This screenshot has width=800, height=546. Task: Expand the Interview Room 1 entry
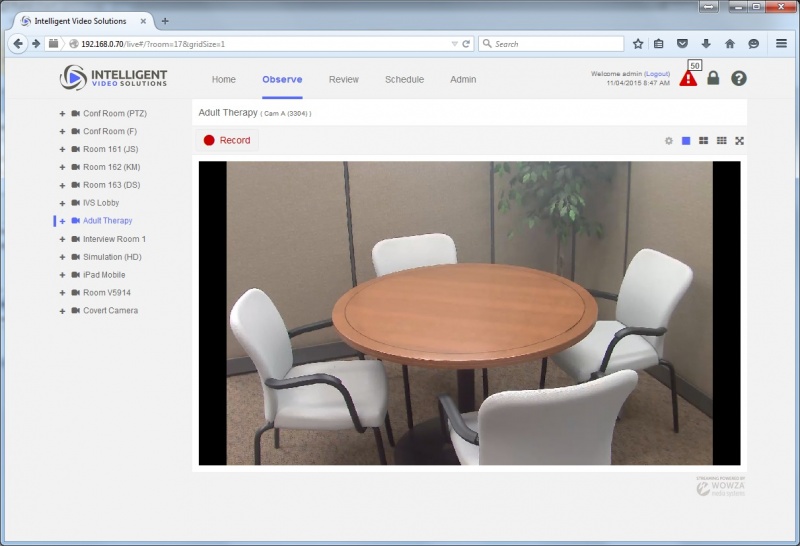[x=62, y=239]
